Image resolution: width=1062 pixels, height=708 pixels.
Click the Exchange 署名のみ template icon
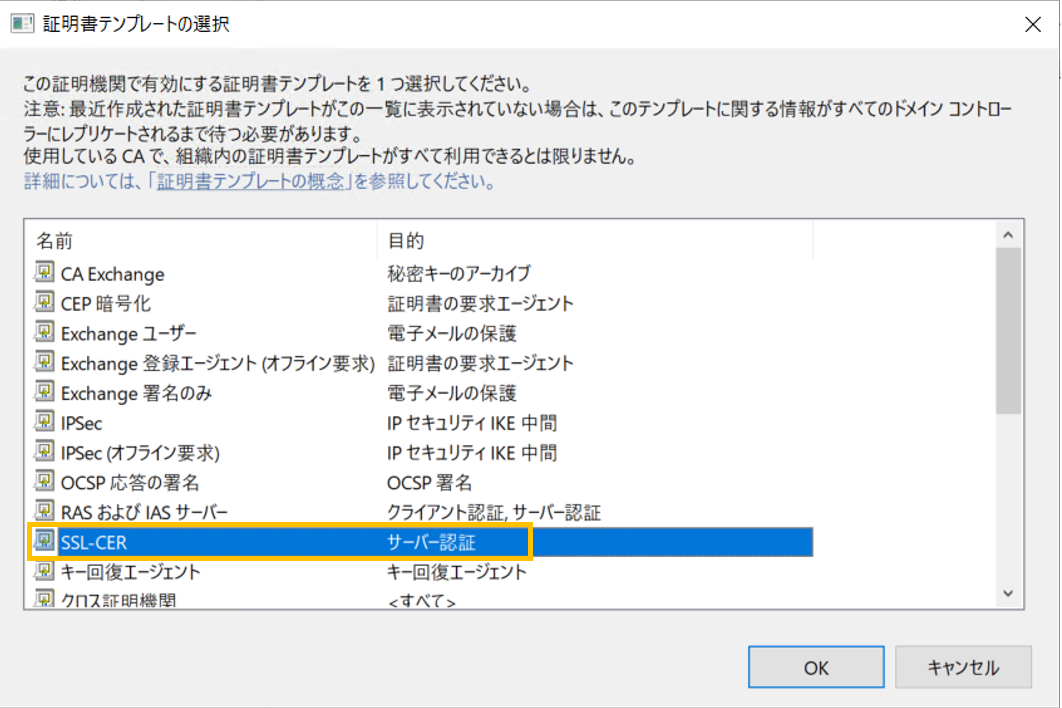pyautogui.click(x=44, y=392)
